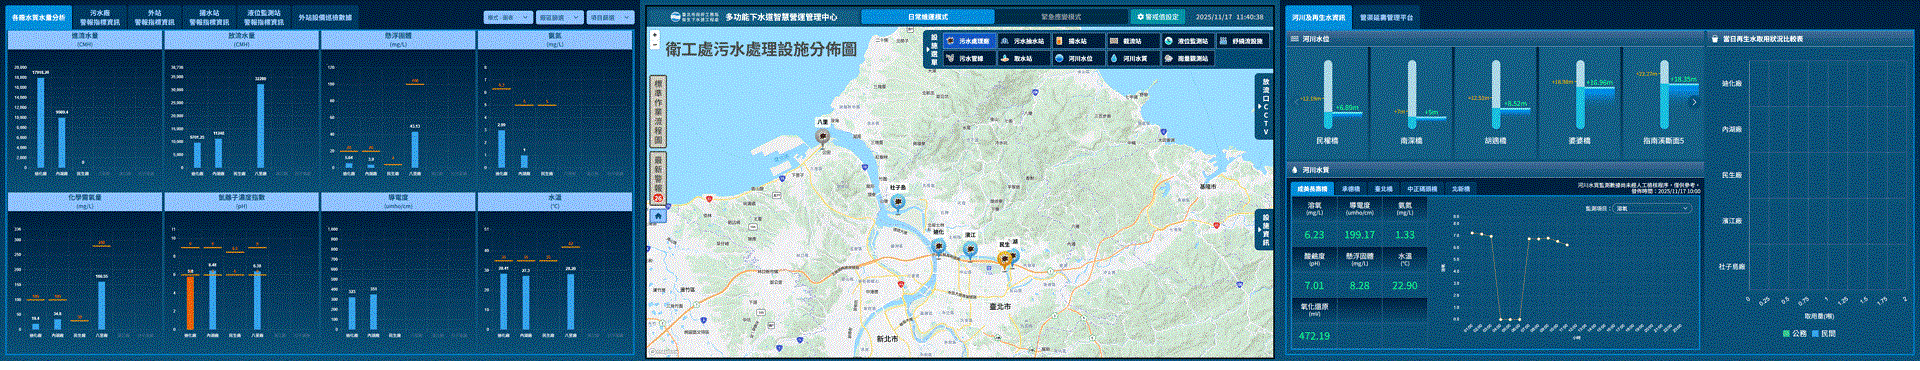Zoom in on the map
The height and width of the screenshot is (370, 1920).
click(655, 35)
